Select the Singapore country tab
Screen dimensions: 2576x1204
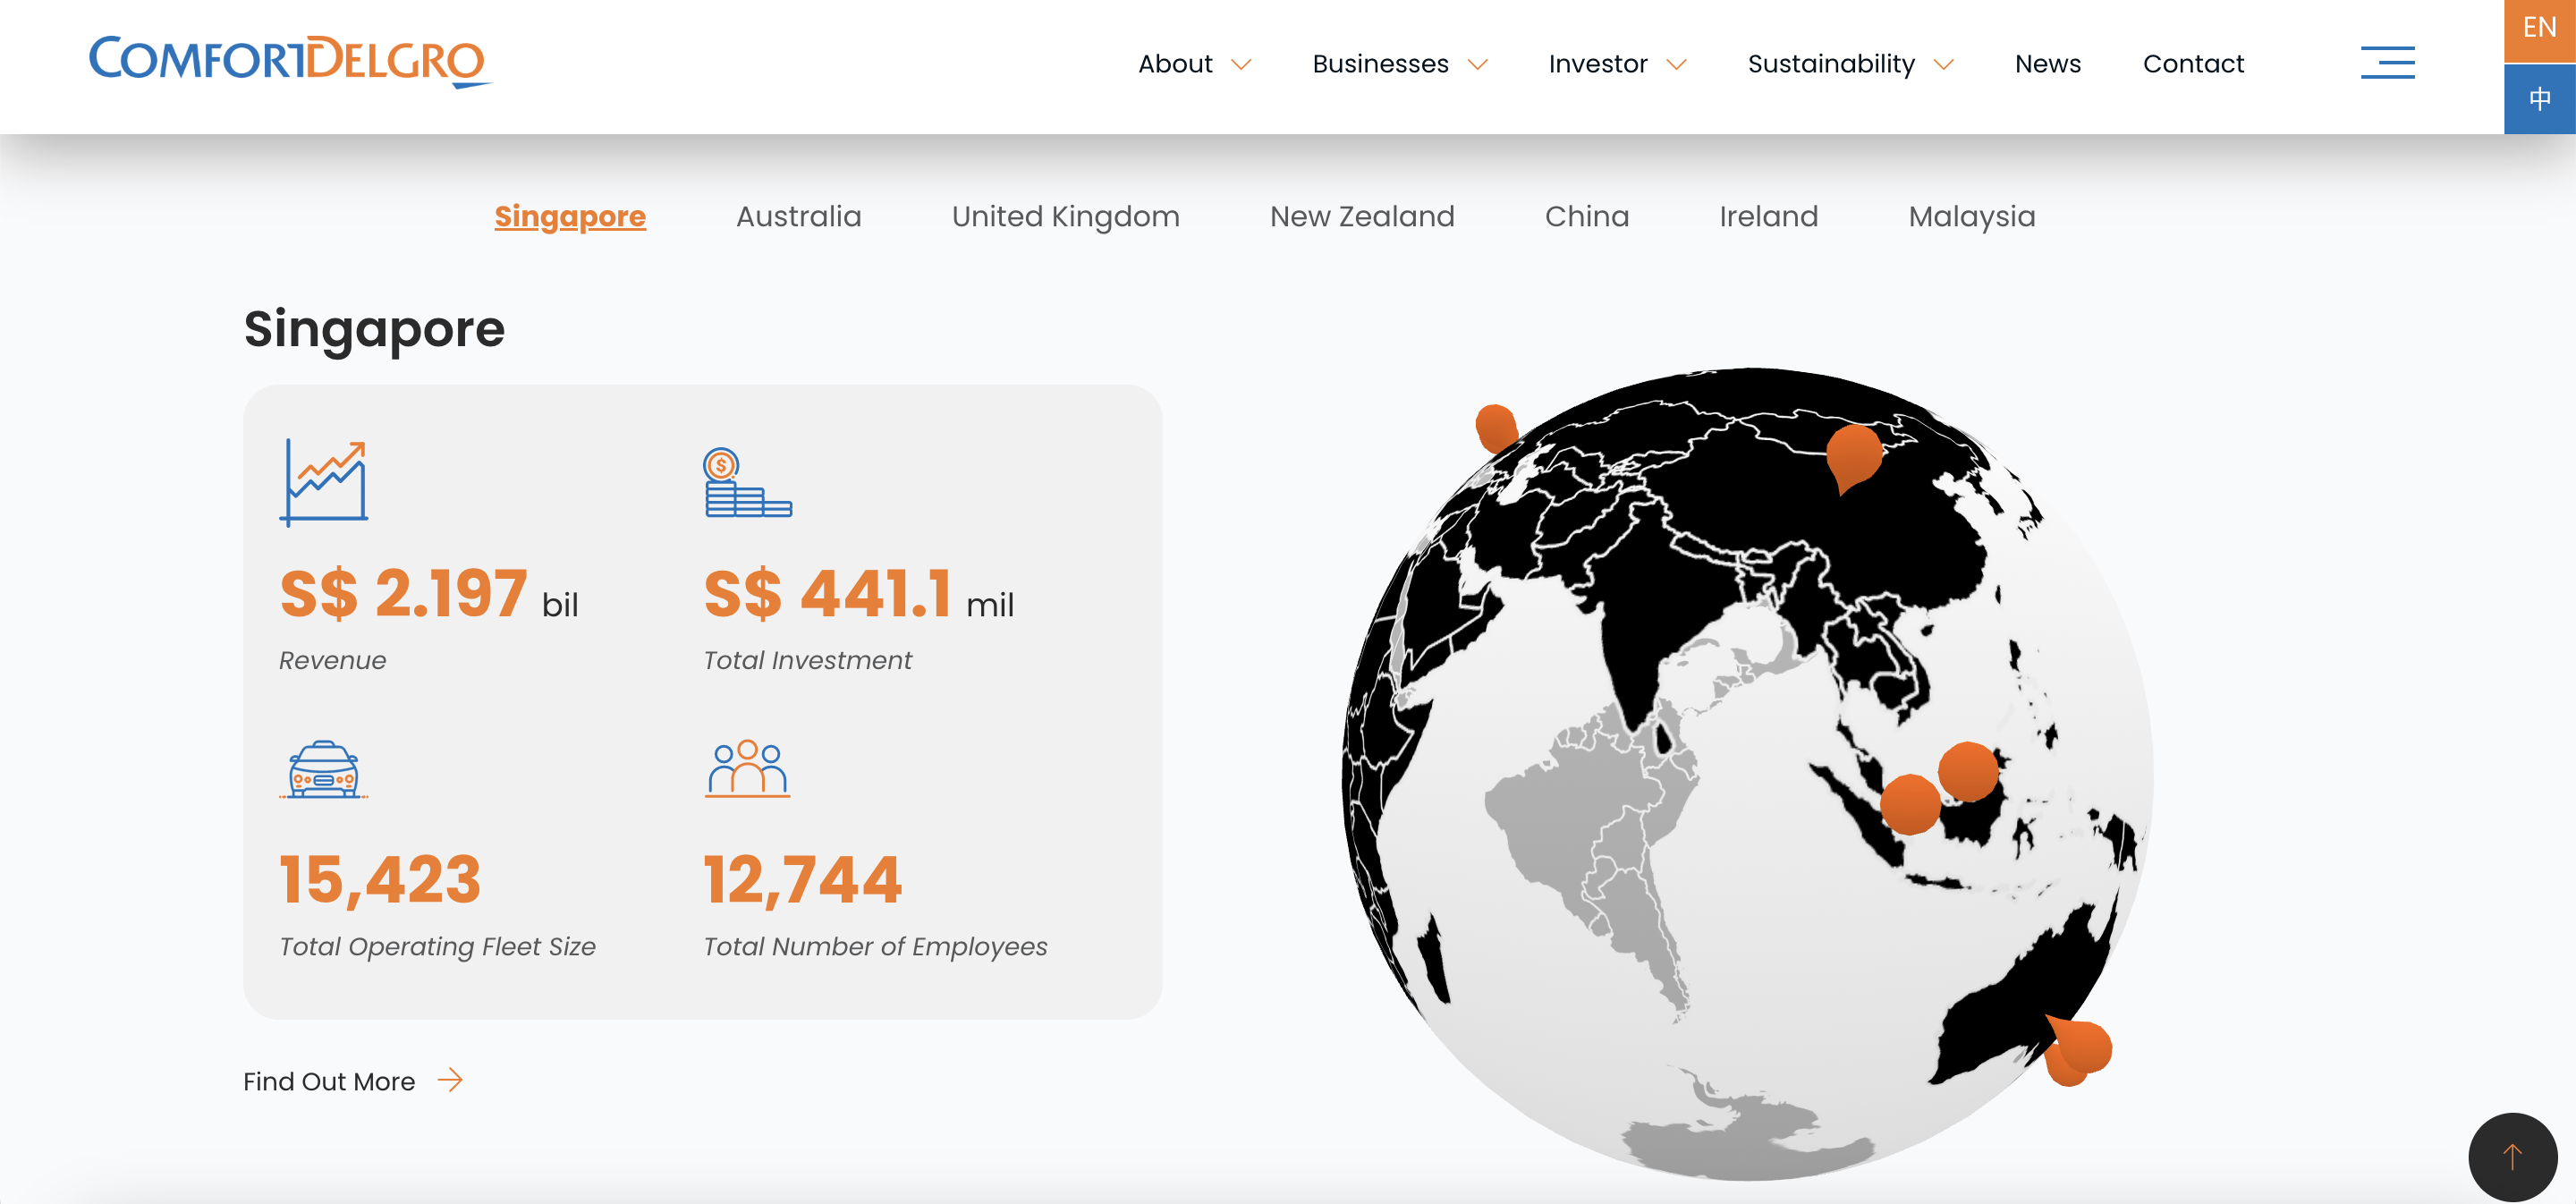coord(570,216)
